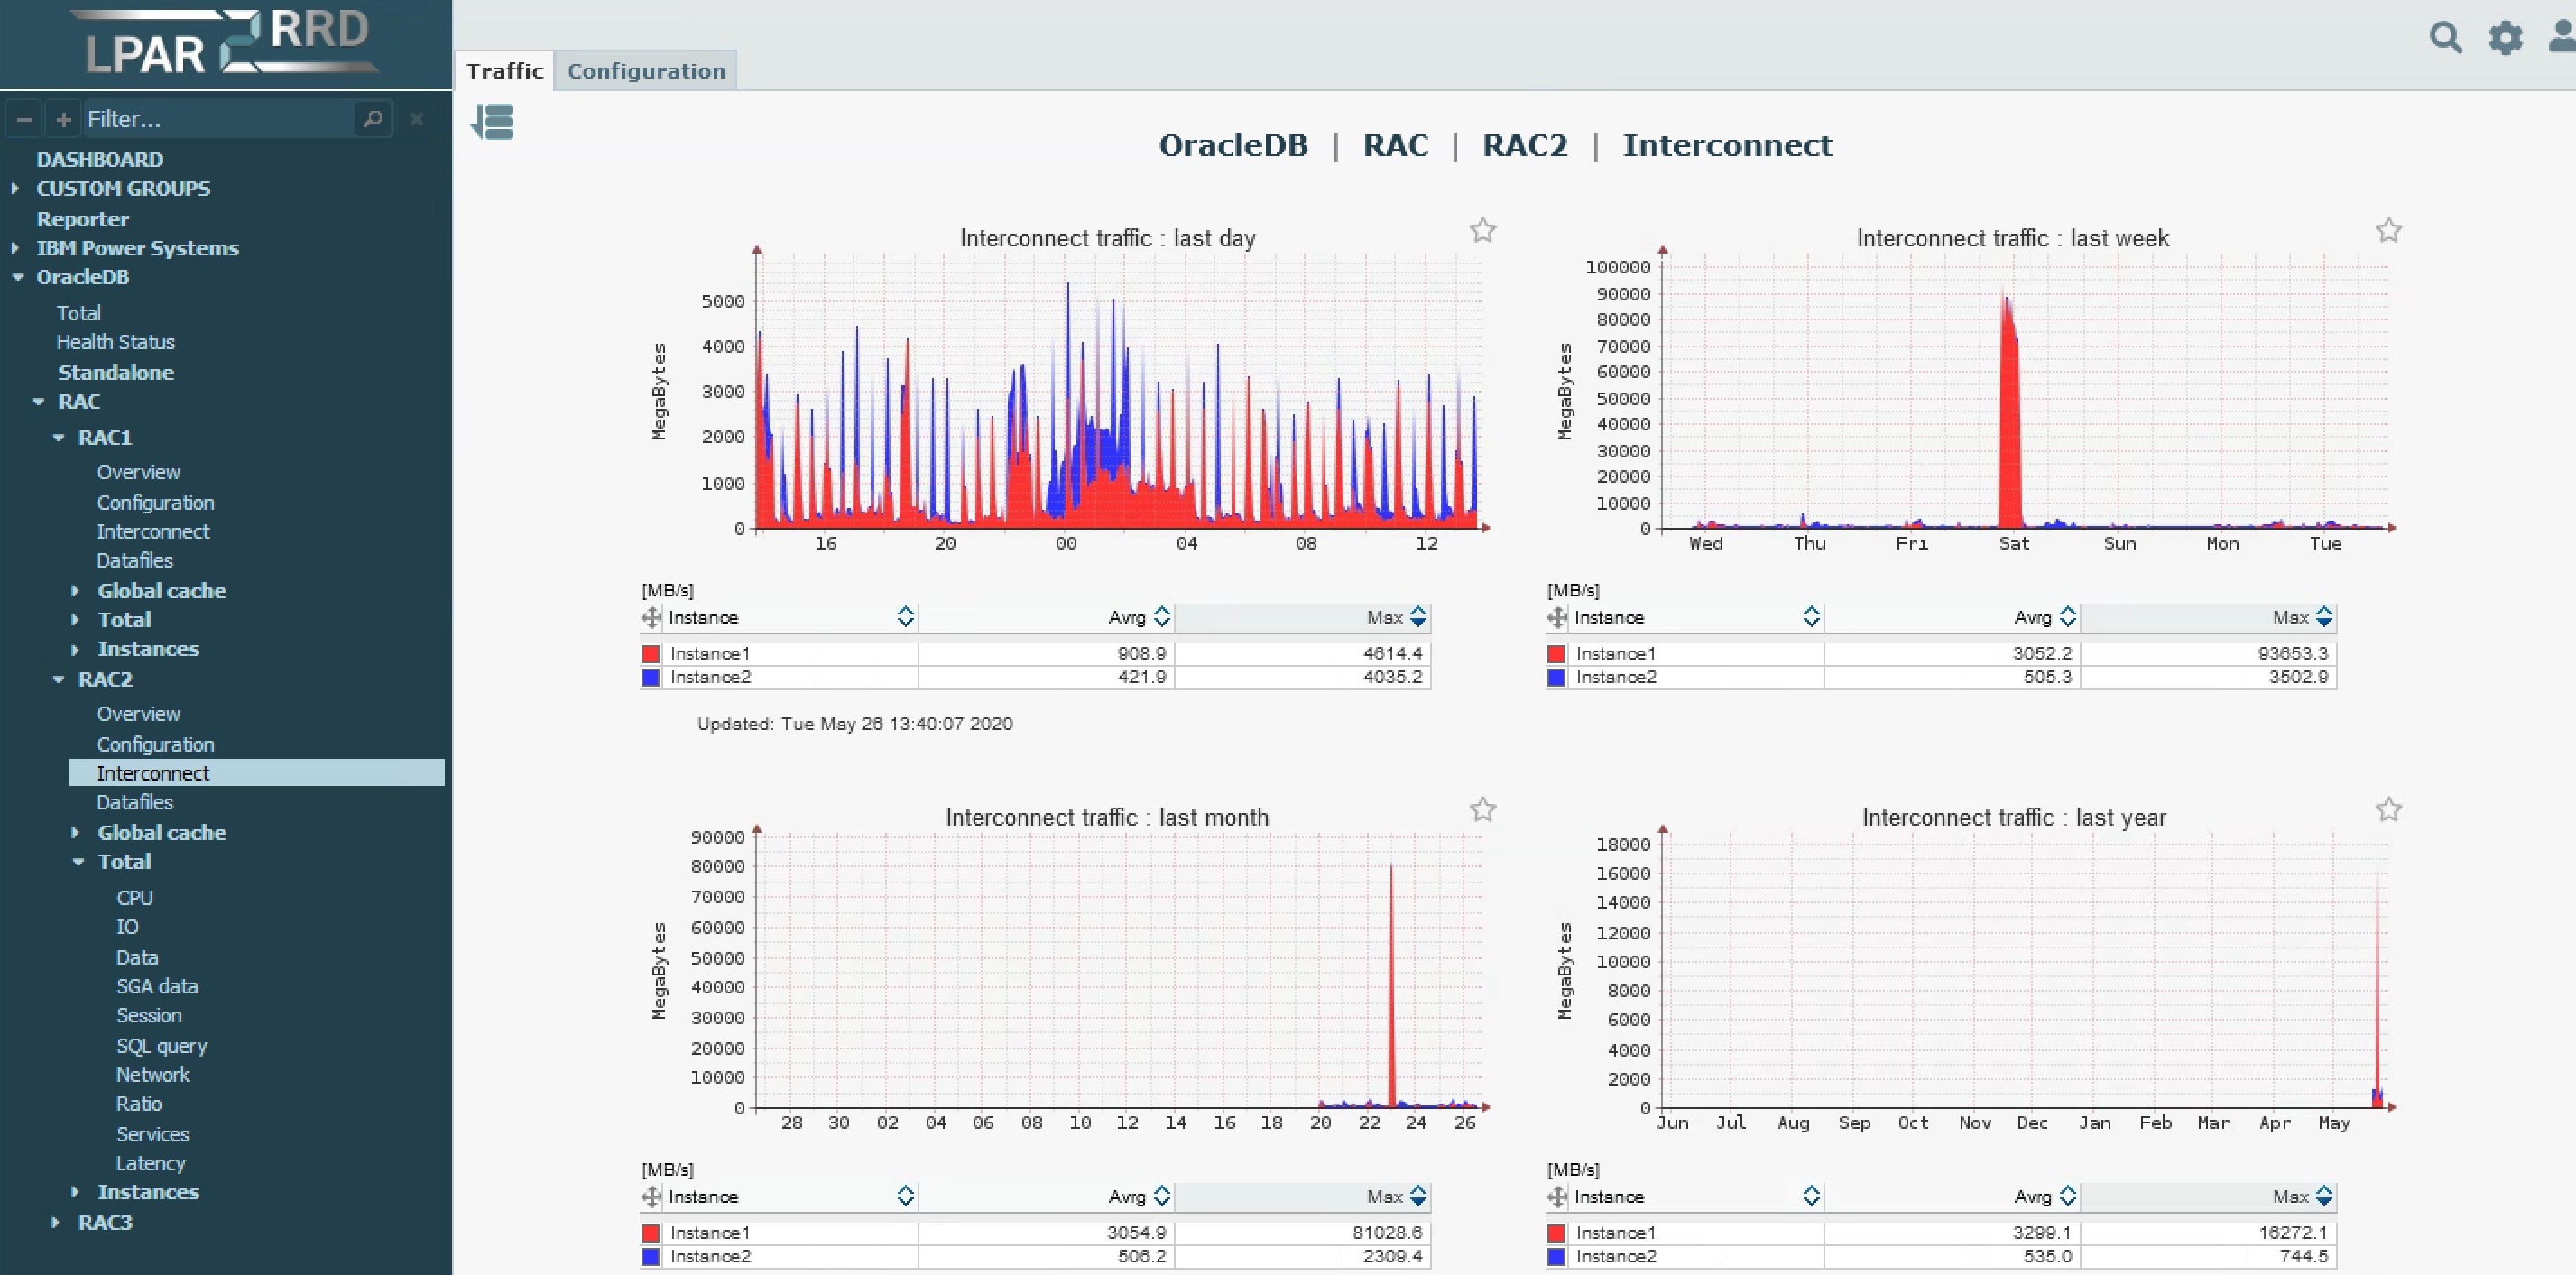This screenshot has width=2576, height=1275.
Task: Favorite the last week graph with star
Action: tap(2389, 231)
